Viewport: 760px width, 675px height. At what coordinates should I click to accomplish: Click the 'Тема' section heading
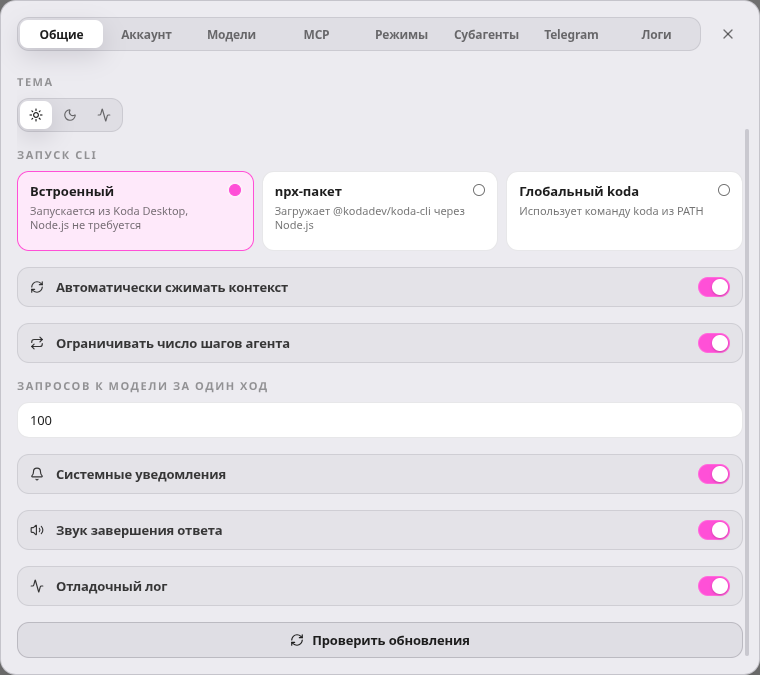point(35,82)
